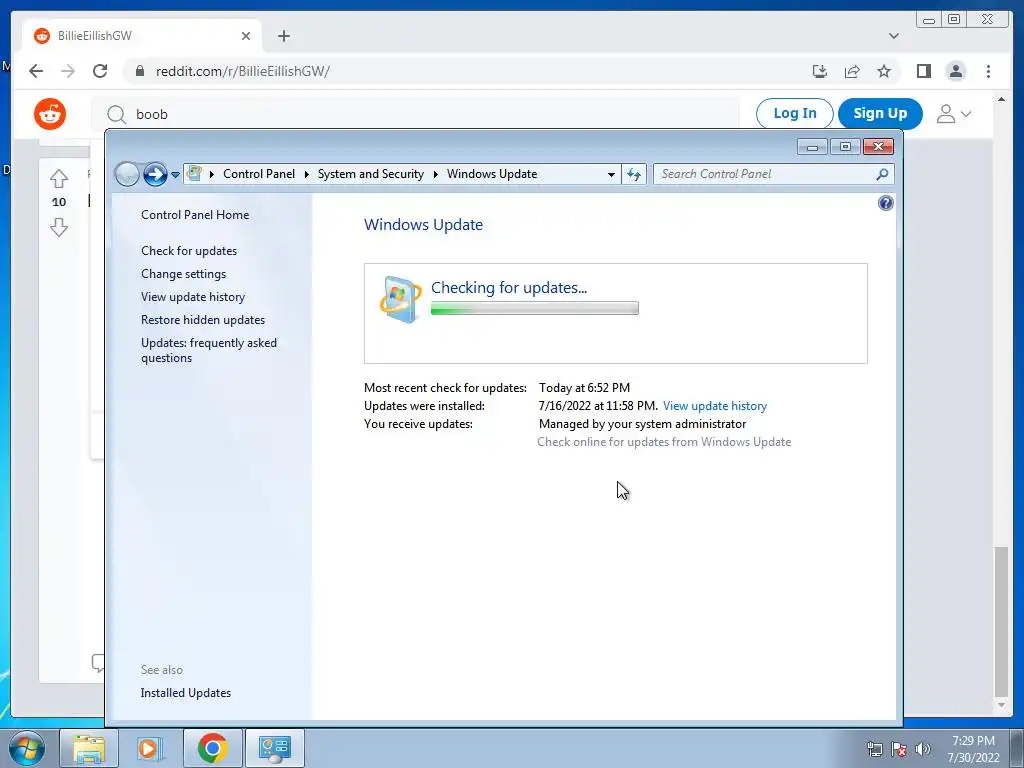This screenshot has height=768, width=1024.
Task: Select the BillieEillishGW tab
Action: coord(142,36)
